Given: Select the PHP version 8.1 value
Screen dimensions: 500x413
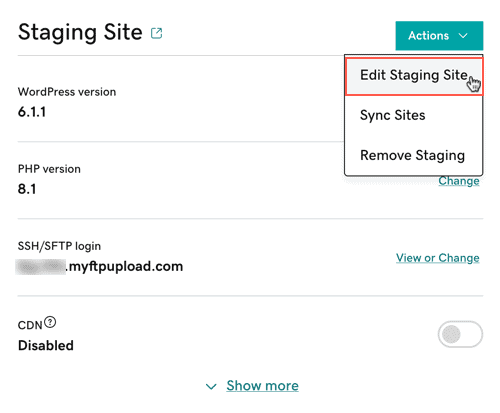Looking at the screenshot, I should (27, 189).
